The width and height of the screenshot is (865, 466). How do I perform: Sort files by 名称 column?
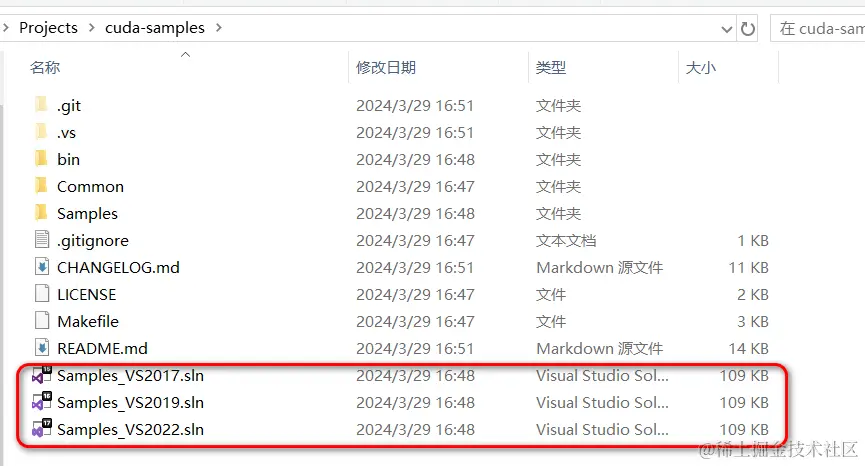(x=45, y=67)
